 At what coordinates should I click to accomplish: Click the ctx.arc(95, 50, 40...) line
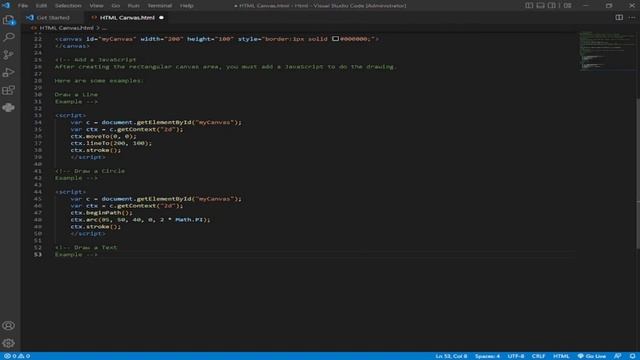click(x=140, y=220)
